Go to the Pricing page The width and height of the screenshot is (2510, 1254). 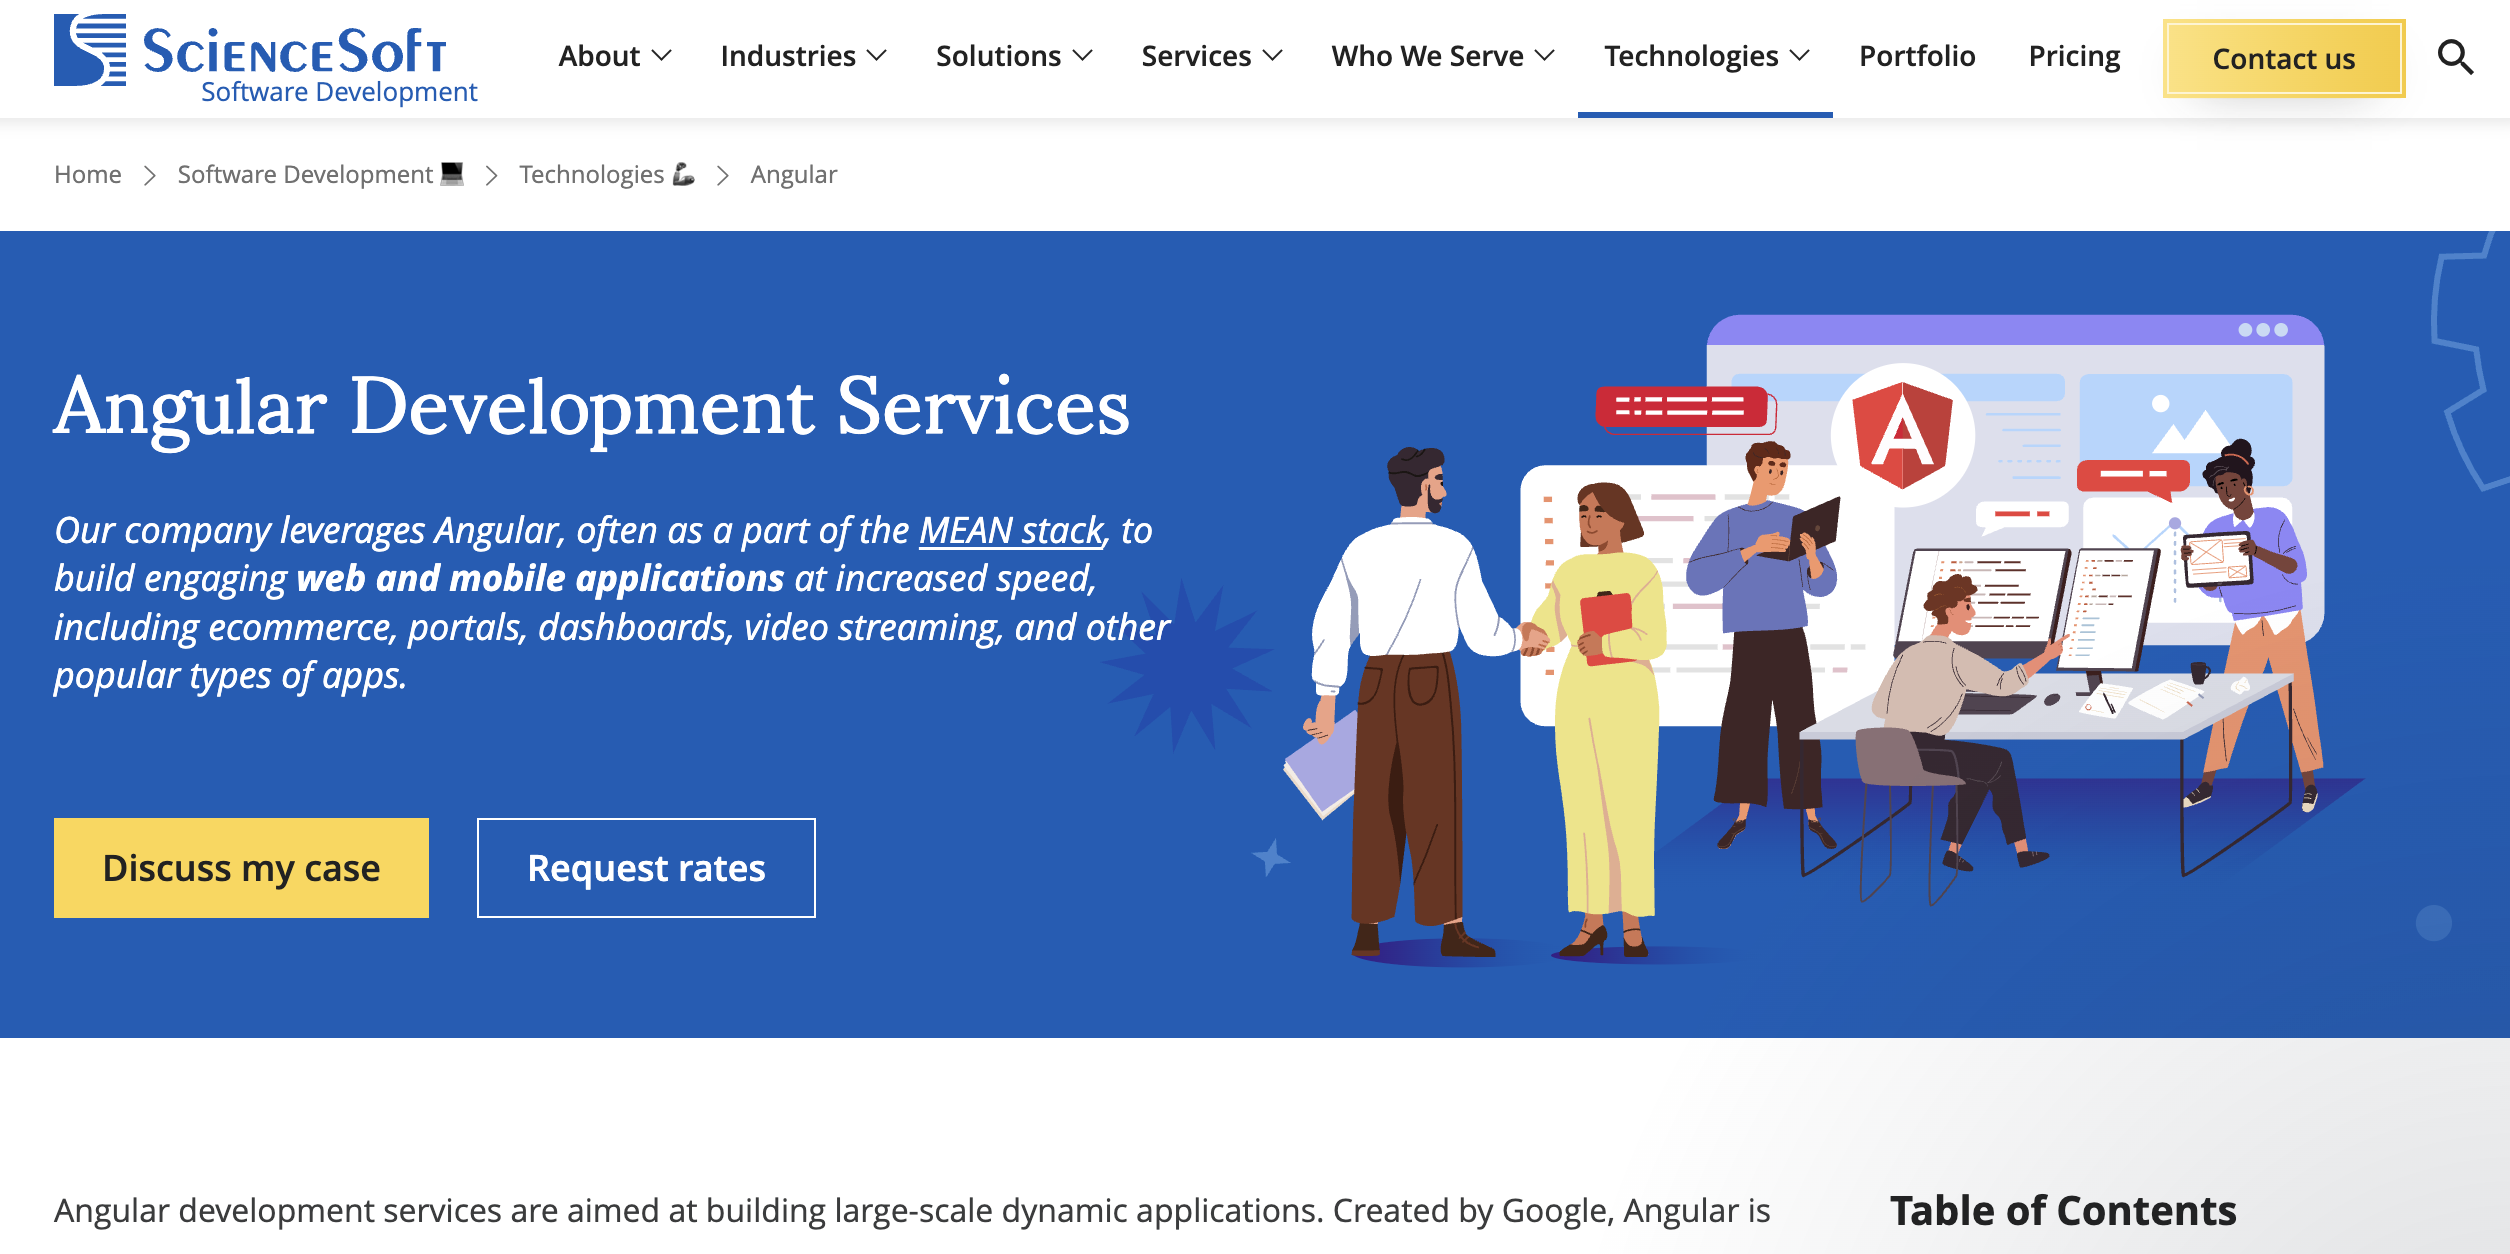pos(2074,56)
